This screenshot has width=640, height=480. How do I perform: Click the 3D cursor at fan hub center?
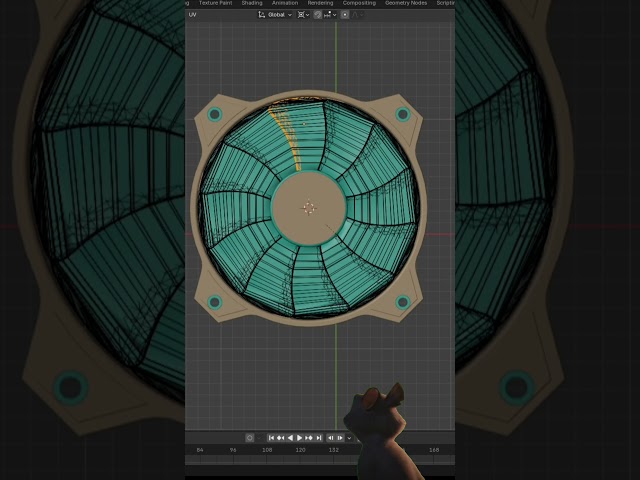pyautogui.click(x=309, y=208)
